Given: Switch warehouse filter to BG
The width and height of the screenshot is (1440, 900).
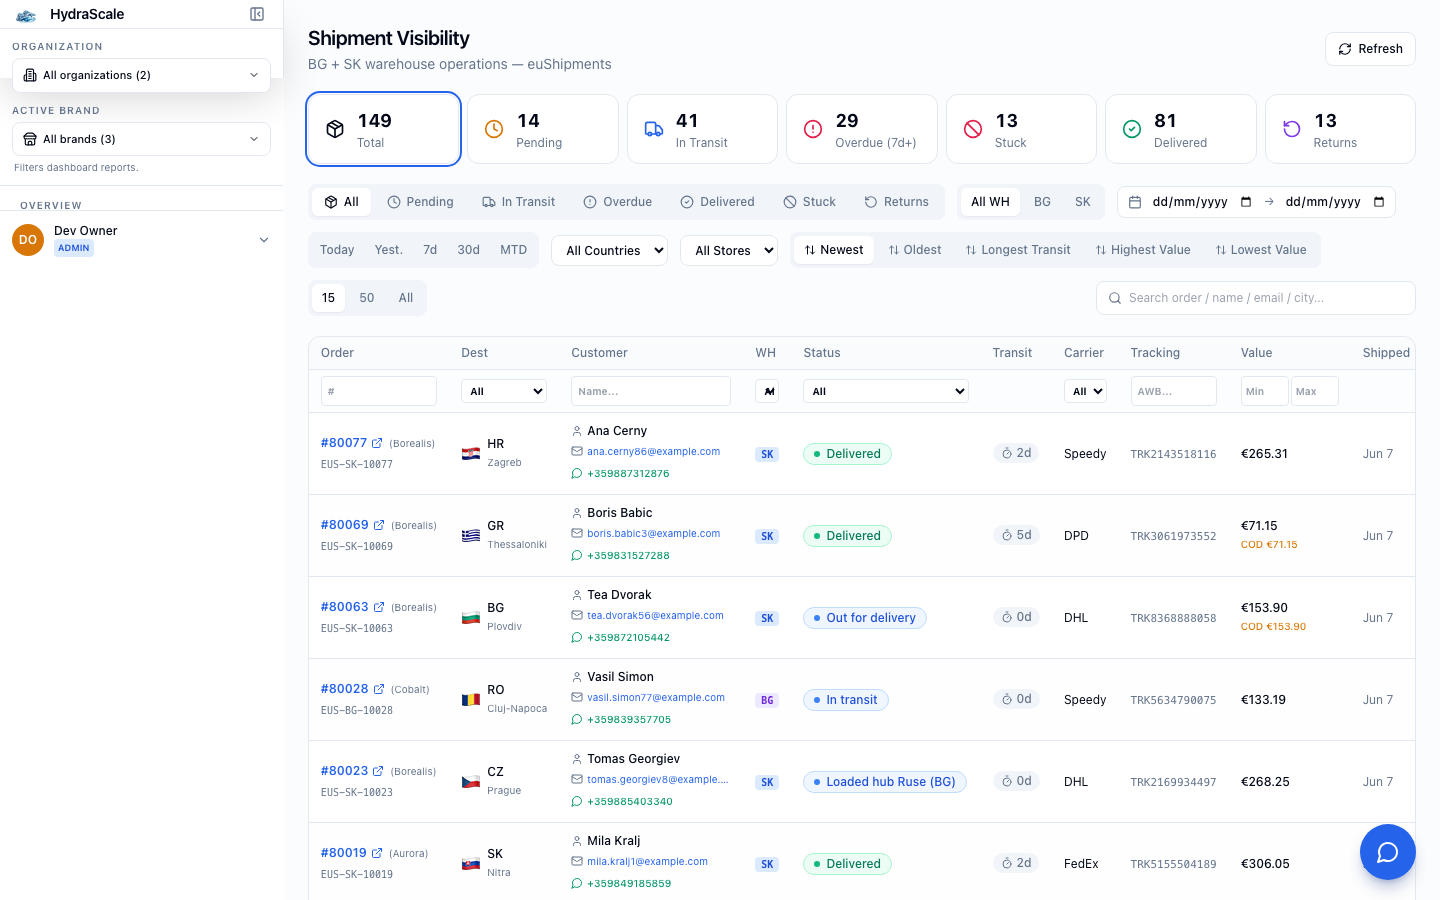Looking at the screenshot, I should 1042,202.
